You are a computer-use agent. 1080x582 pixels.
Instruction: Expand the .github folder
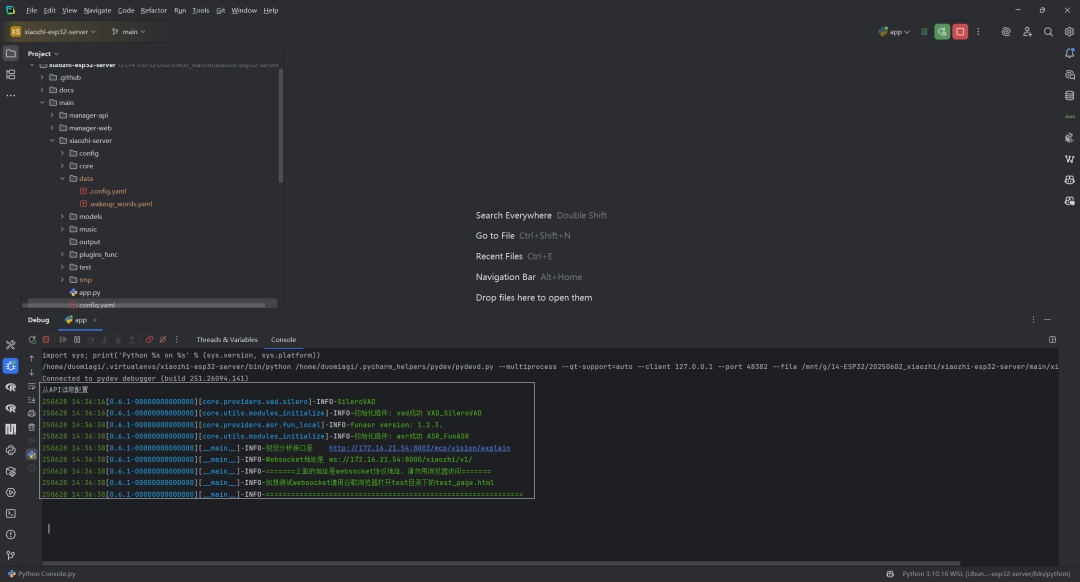click(x=42, y=78)
